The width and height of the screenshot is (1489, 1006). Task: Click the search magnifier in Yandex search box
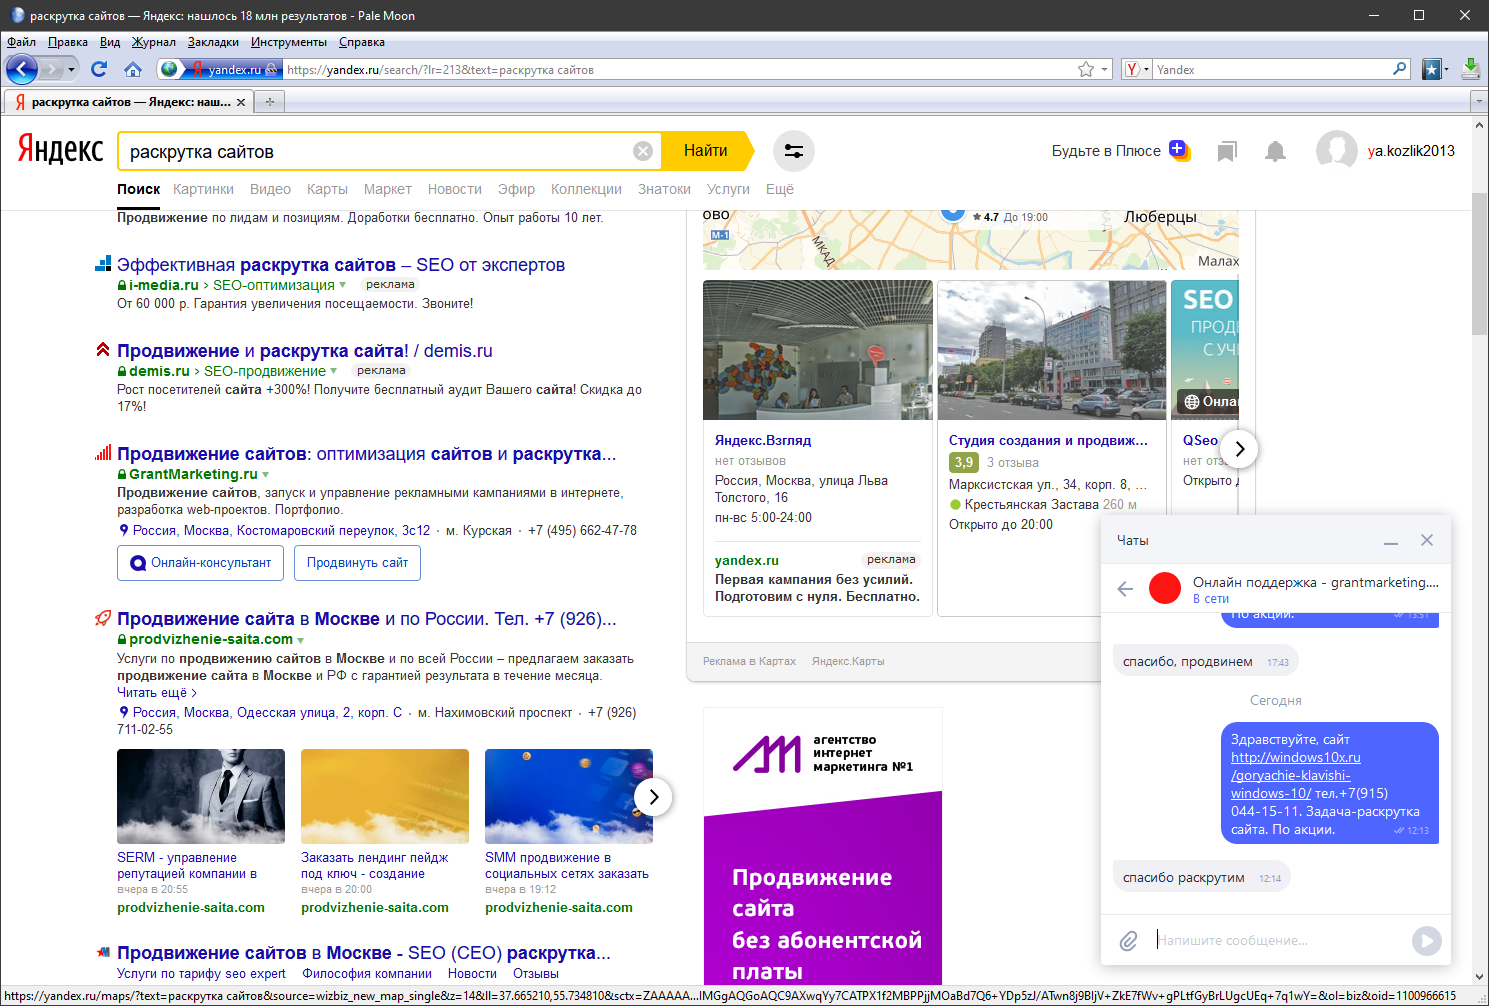[x=1400, y=69]
